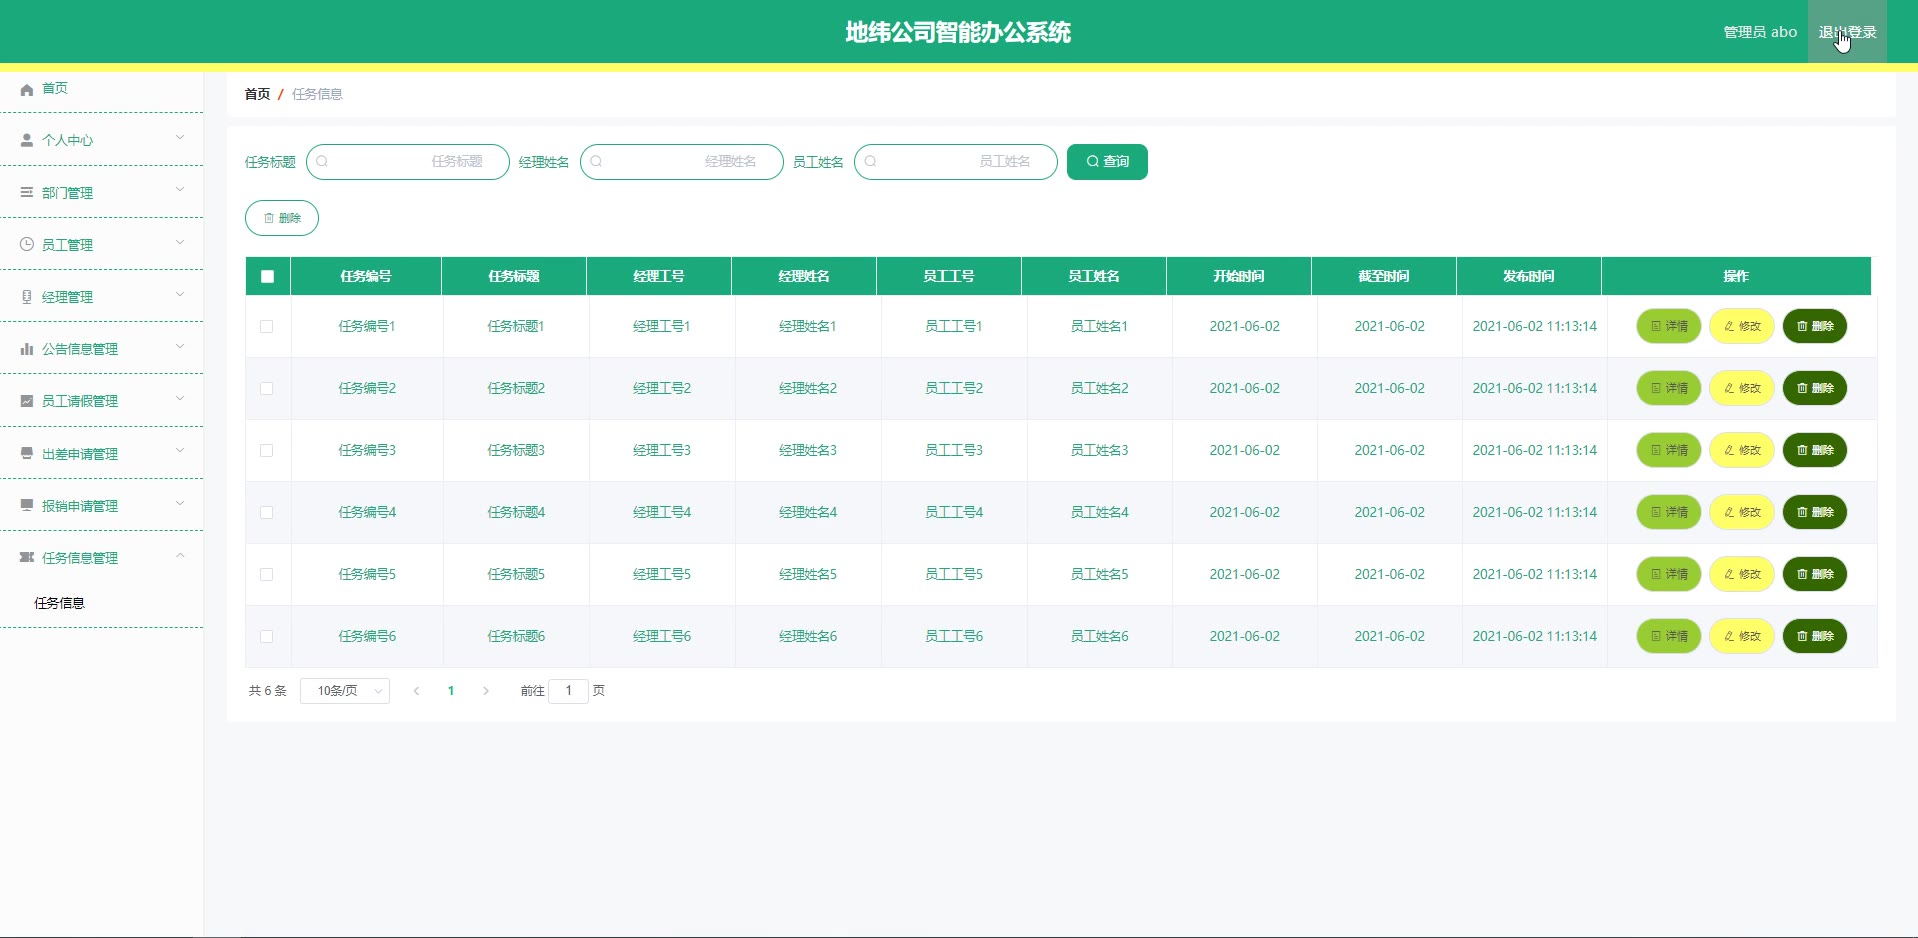Click the 报销申请管理 sidebar icon
Viewport: 1918px width, 938px height.
27,506
